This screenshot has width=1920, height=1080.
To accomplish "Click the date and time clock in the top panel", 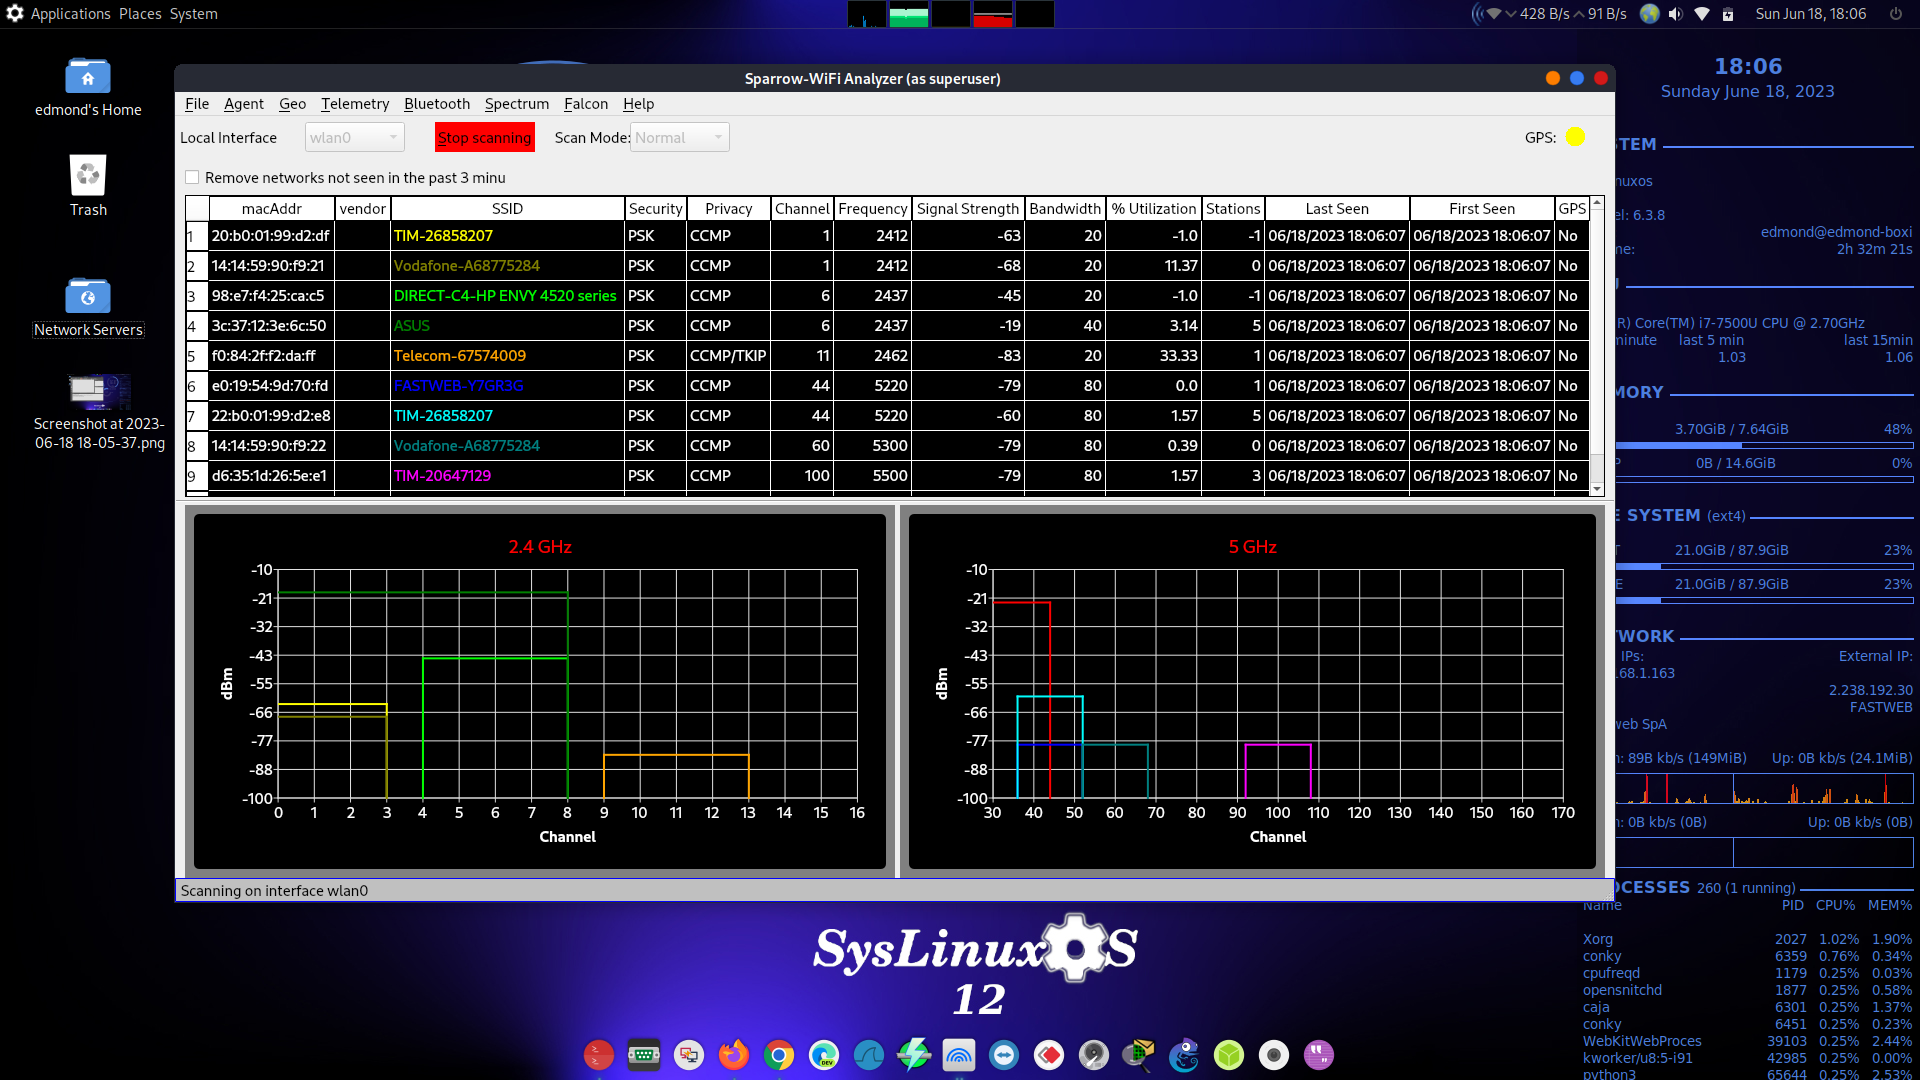I will click(1811, 14).
